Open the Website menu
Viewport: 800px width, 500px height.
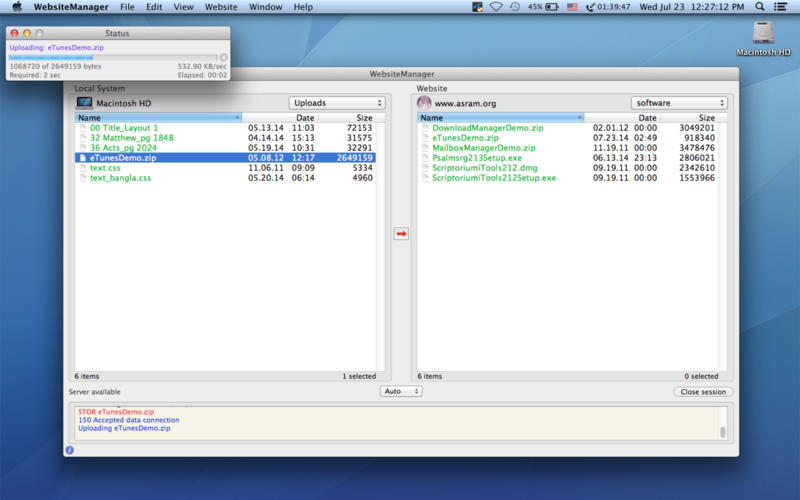pyautogui.click(x=221, y=7)
